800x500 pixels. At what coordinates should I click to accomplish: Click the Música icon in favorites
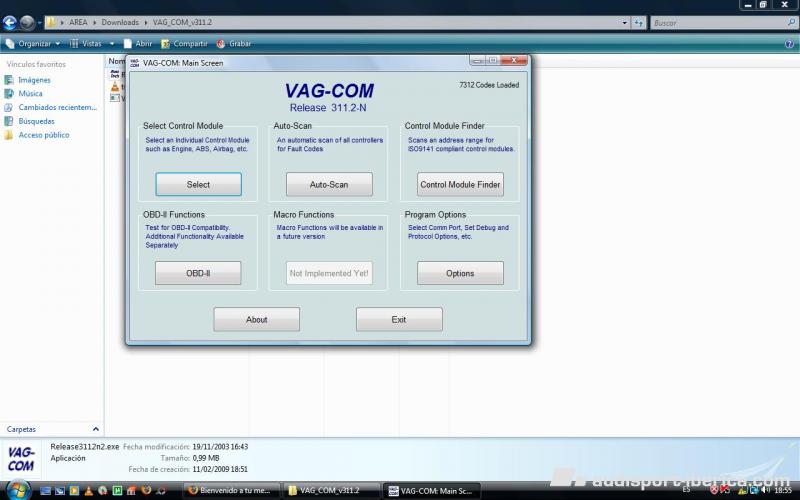point(9,94)
